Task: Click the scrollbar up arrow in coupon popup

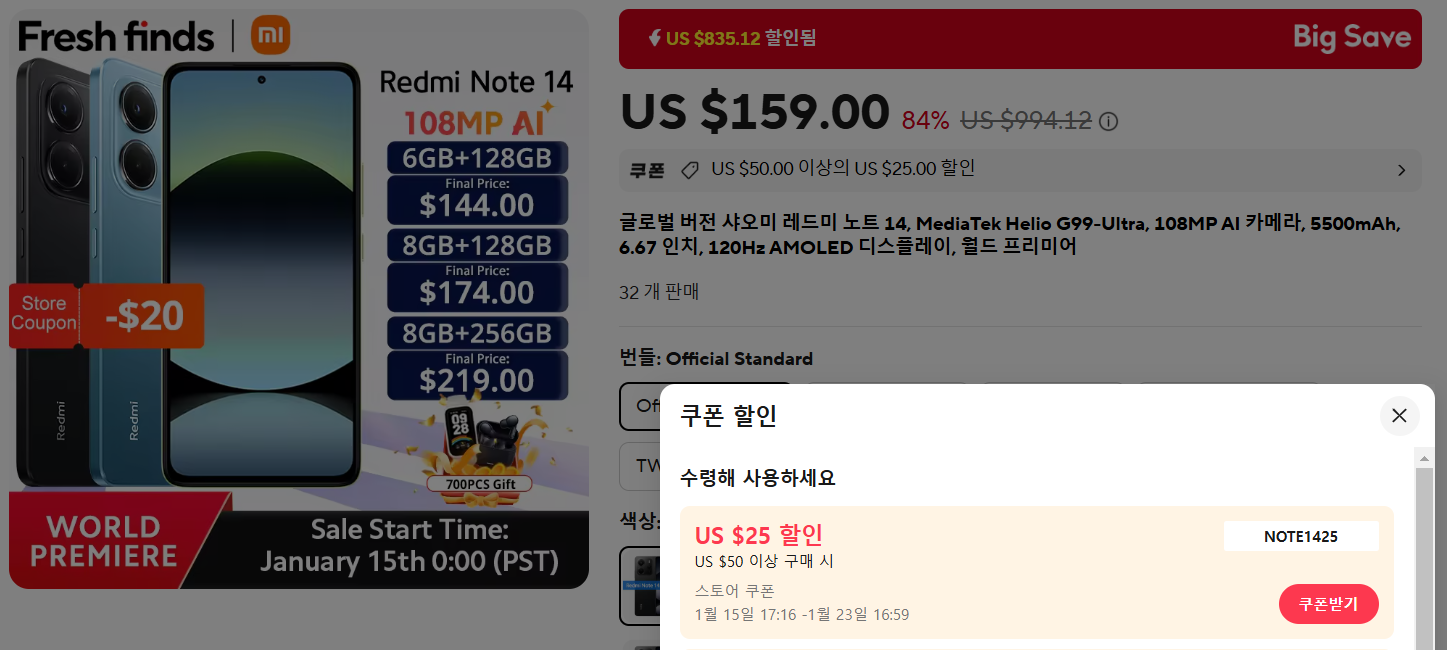Action: 1424,456
